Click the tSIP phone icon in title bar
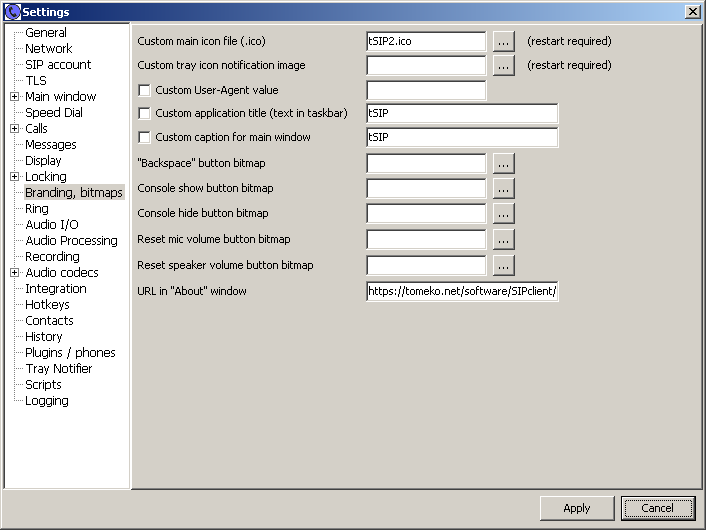Viewport: 706px width, 530px height. (12, 12)
